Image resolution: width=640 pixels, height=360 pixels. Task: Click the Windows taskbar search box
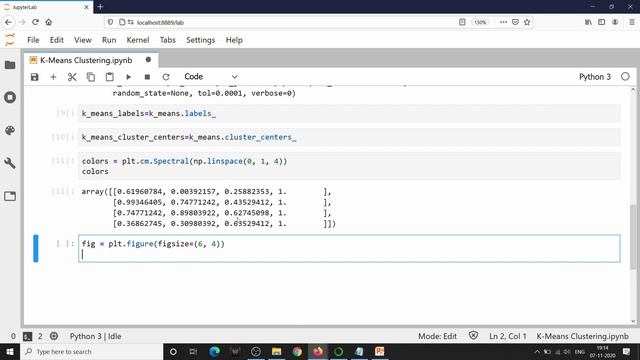coord(91,351)
